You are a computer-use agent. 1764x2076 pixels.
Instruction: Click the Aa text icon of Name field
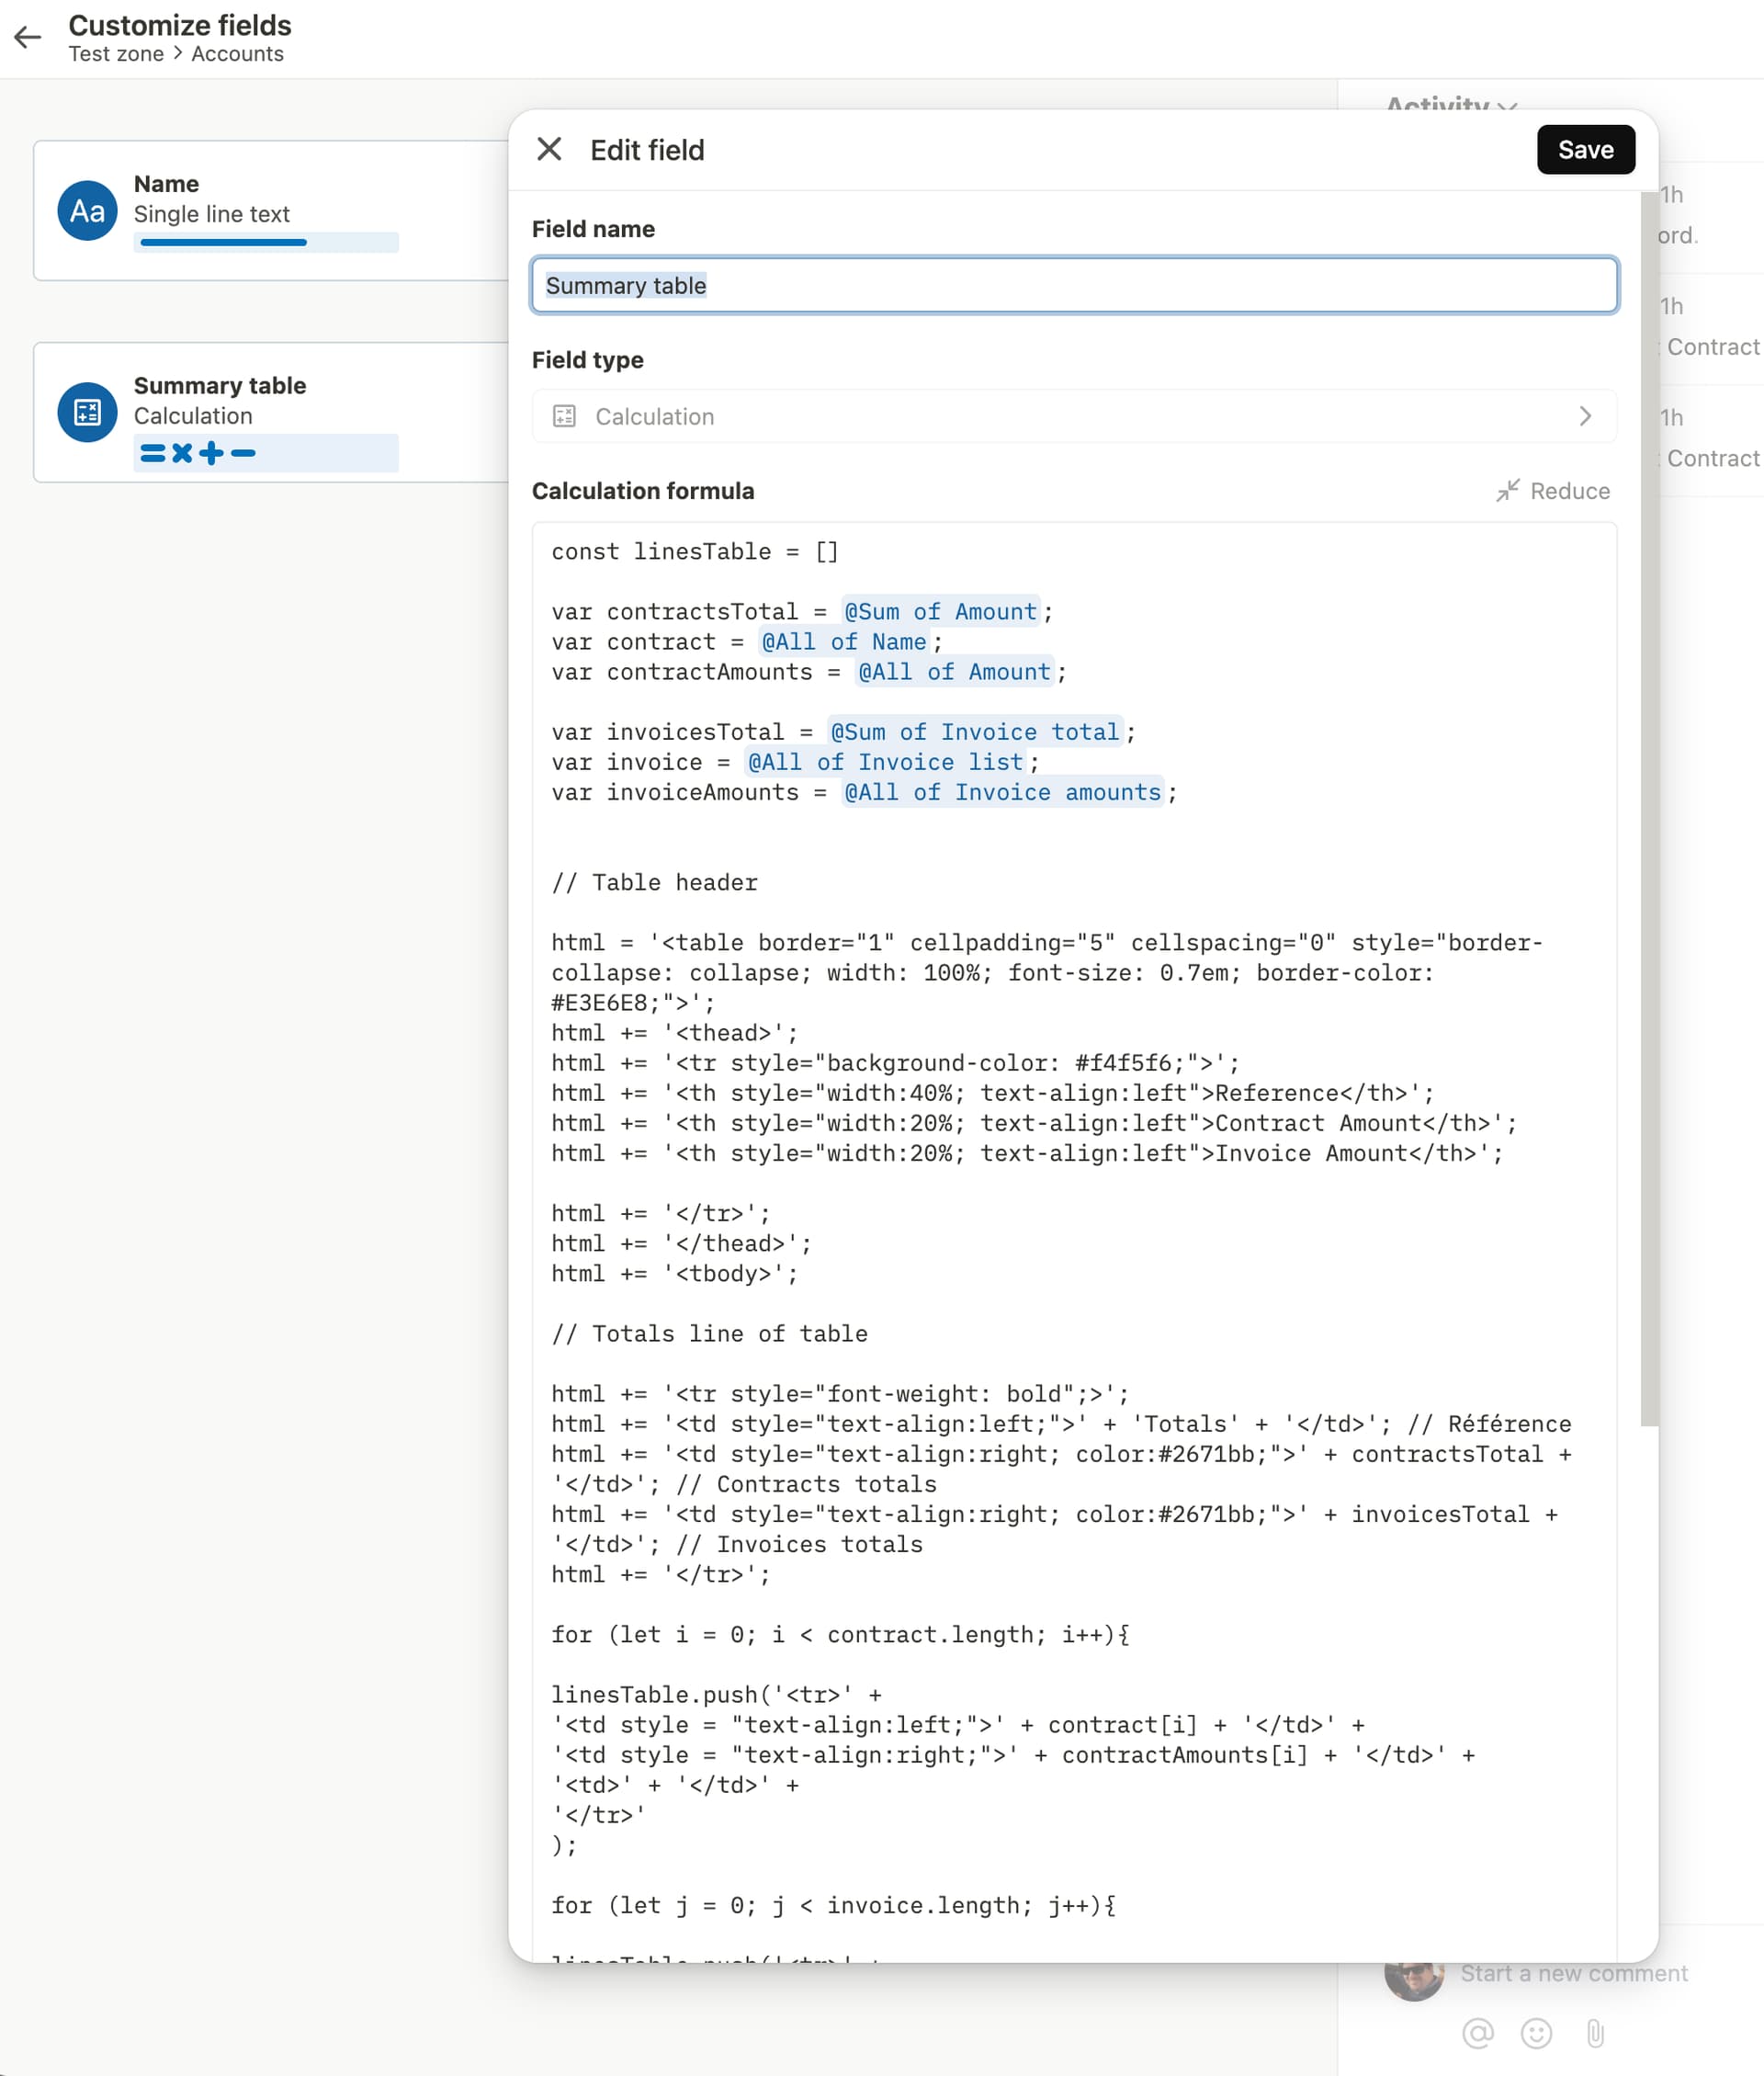(87, 211)
